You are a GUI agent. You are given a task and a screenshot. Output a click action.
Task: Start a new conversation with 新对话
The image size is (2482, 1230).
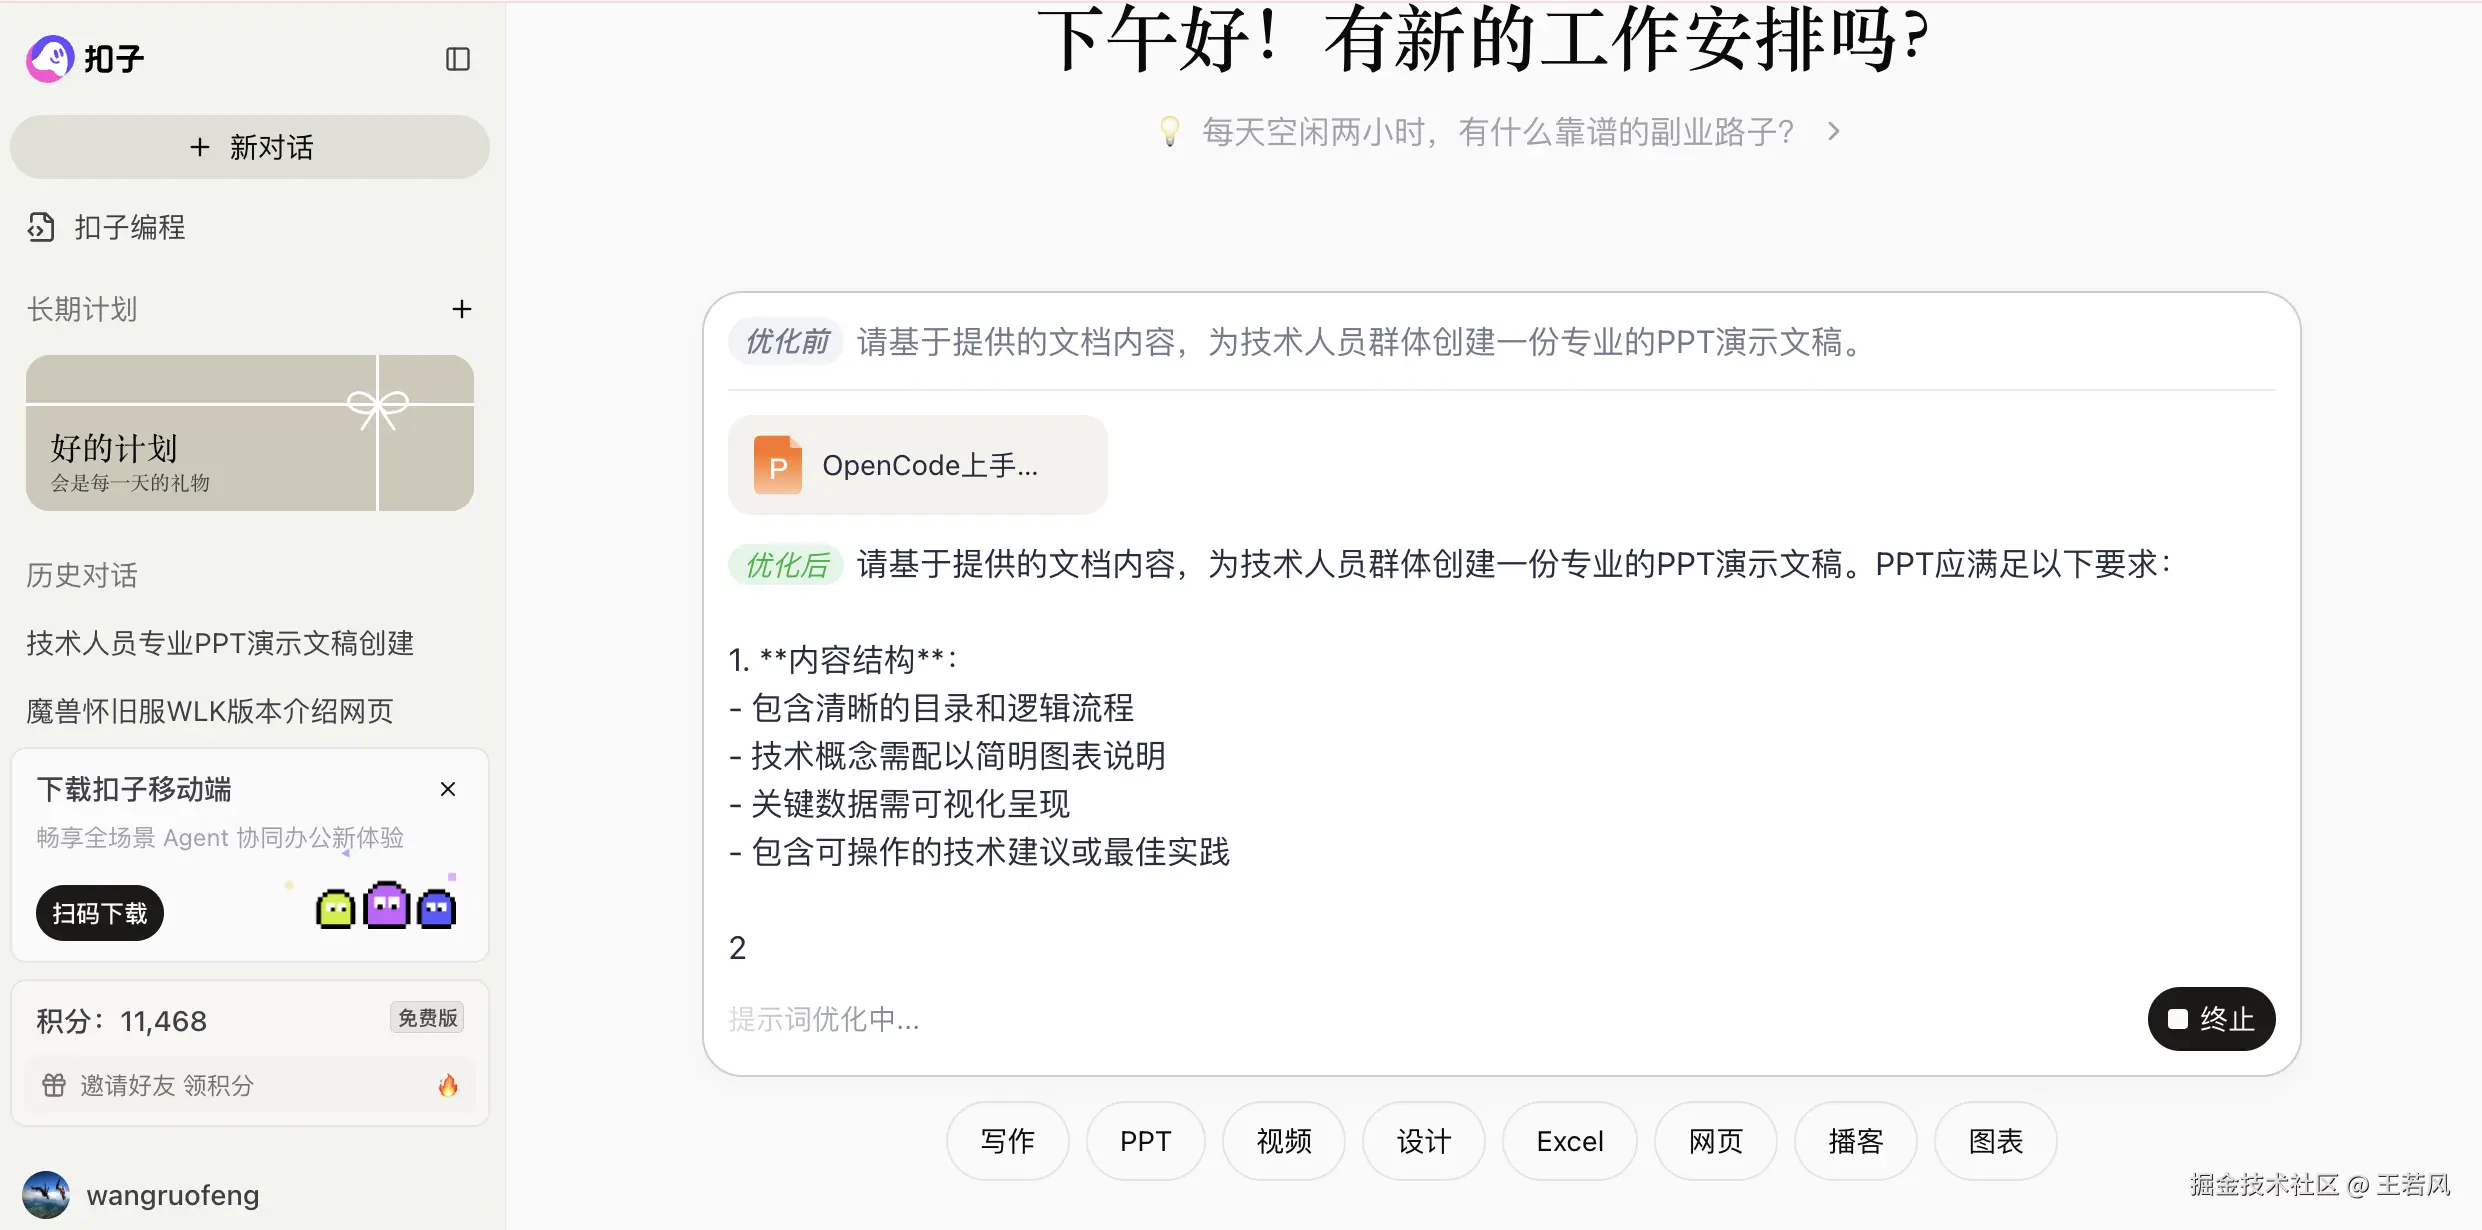pyautogui.click(x=250, y=147)
